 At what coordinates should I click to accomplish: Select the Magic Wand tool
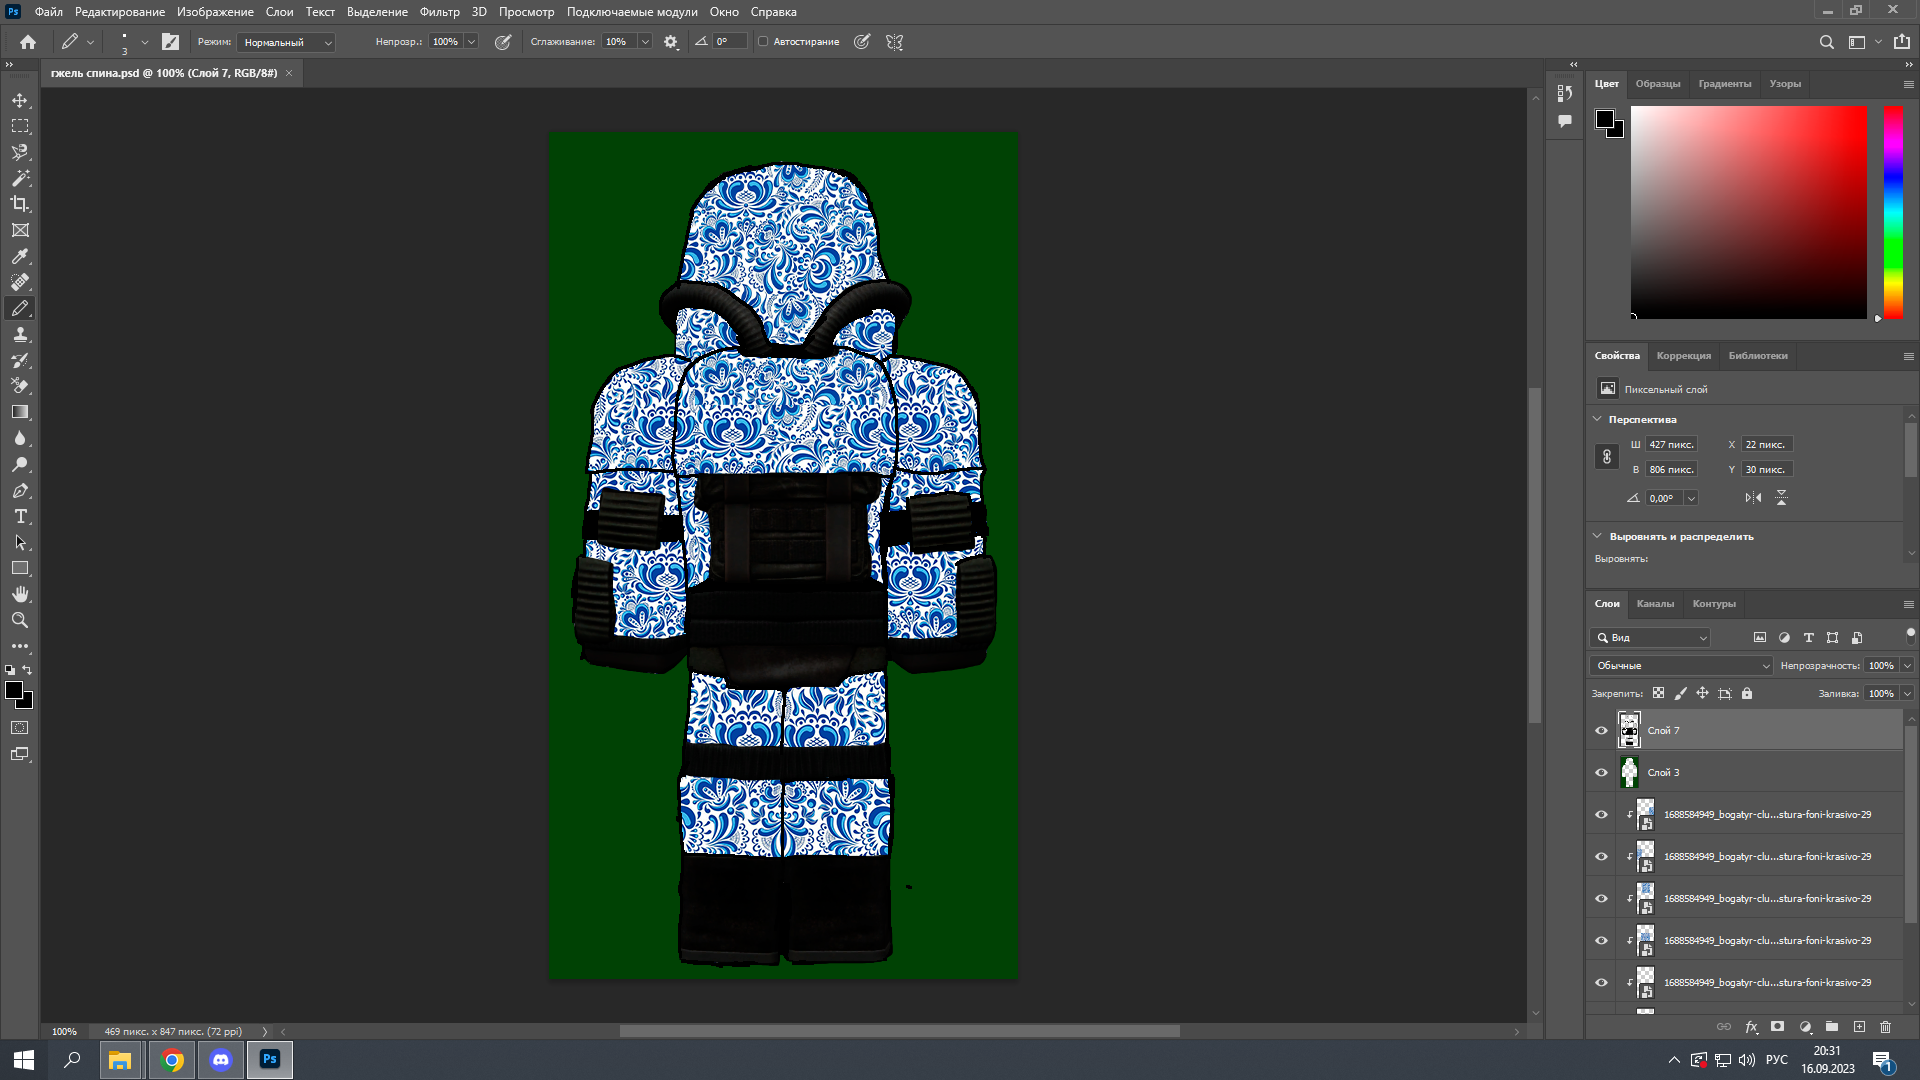coord(20,178)
